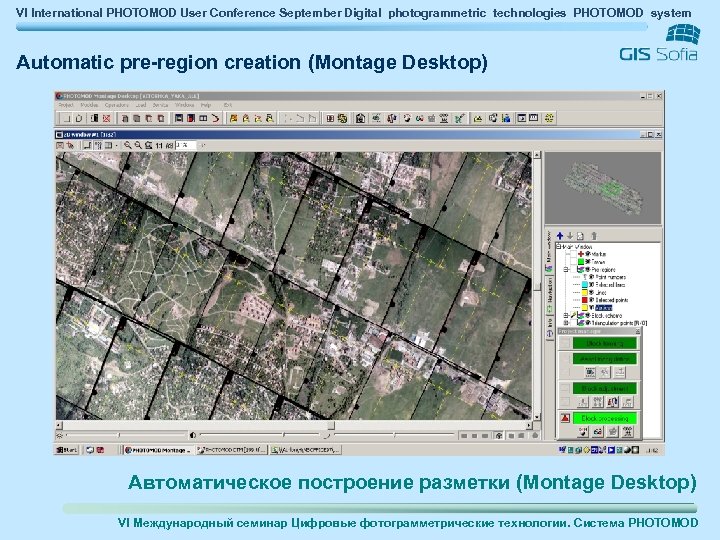Screen dimensions: 720x540
Task: Click the first icon in the main toolbar
Action: tap(67, 118)
